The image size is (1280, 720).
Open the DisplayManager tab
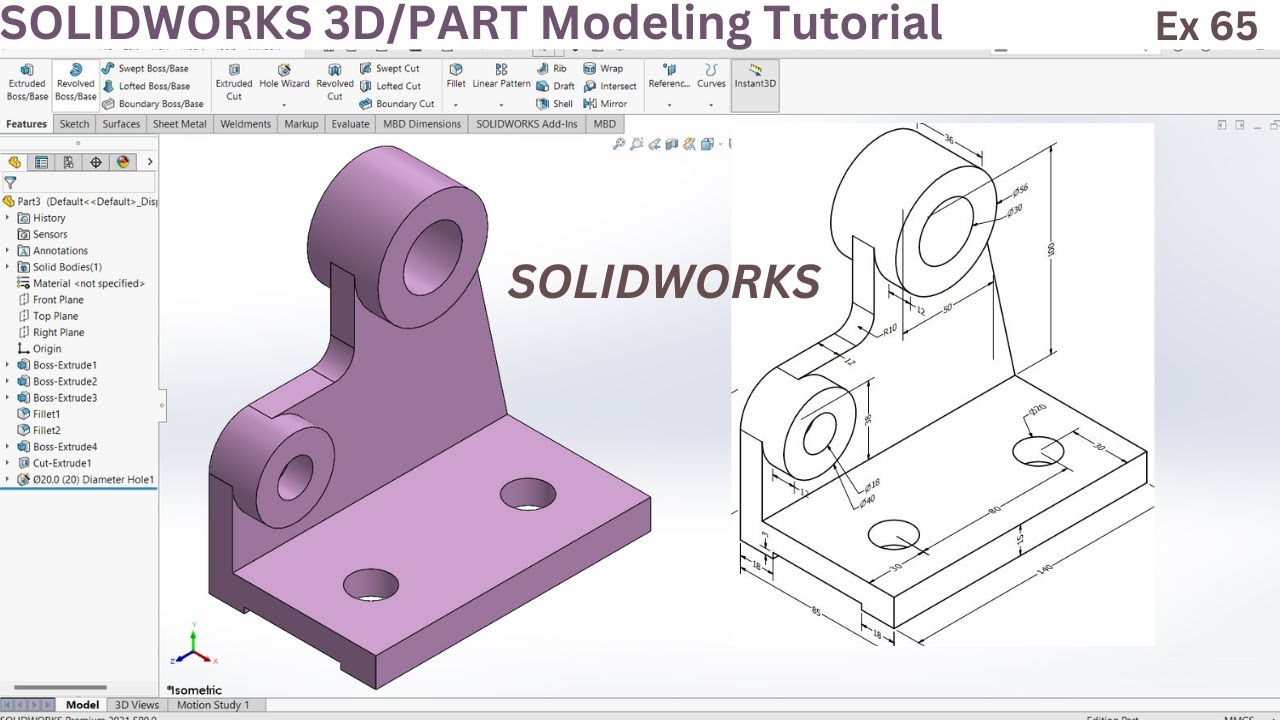tap(123, 162)
